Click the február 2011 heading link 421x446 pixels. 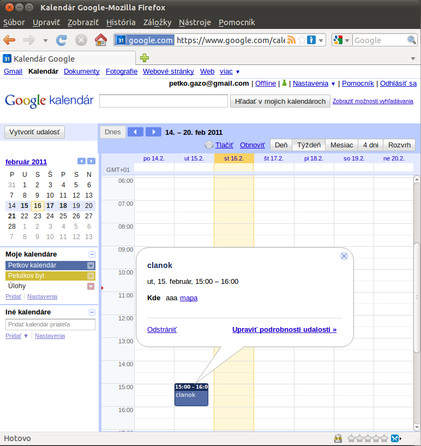26,162
